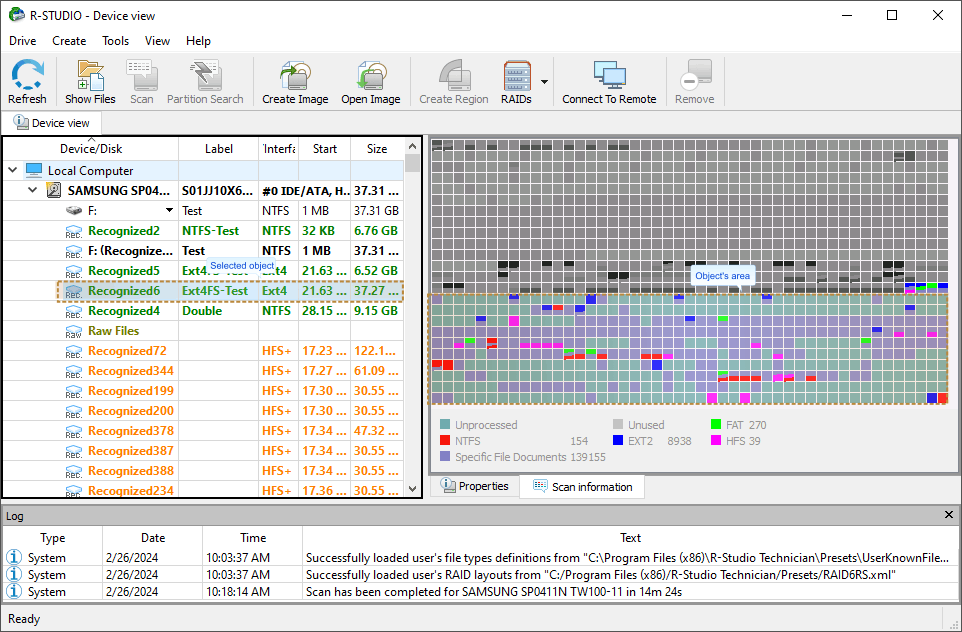The image size is (962, 632).
Task: Open the Tools menu
Action: click(x=115, y=41)
